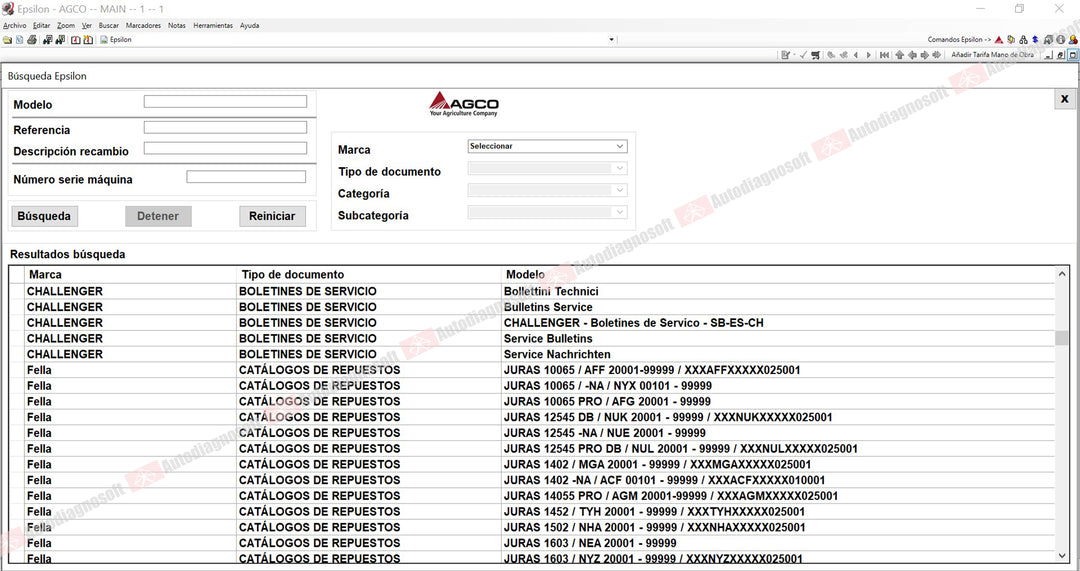Click the Referencia input field

tap(225, 127)
